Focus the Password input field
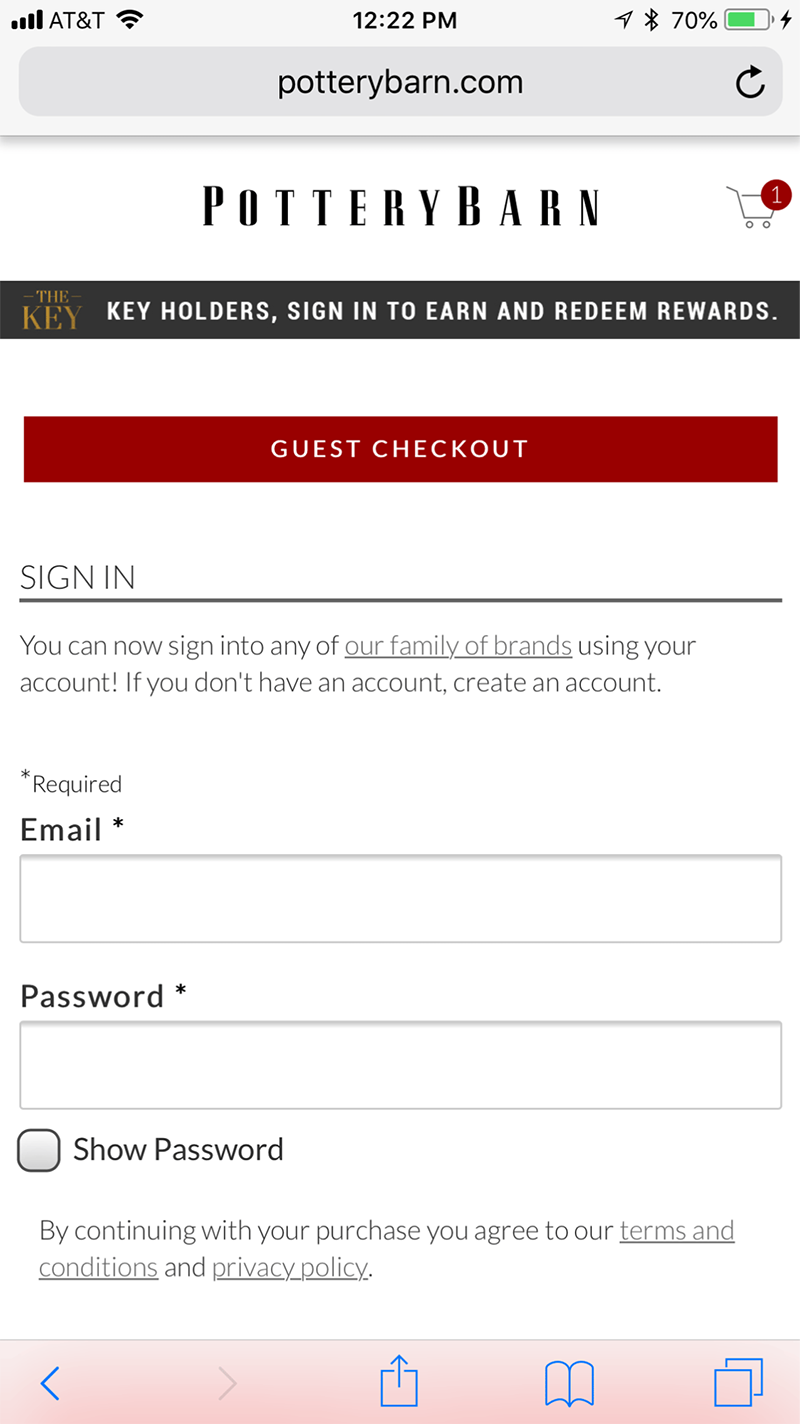 point(400,1065)
